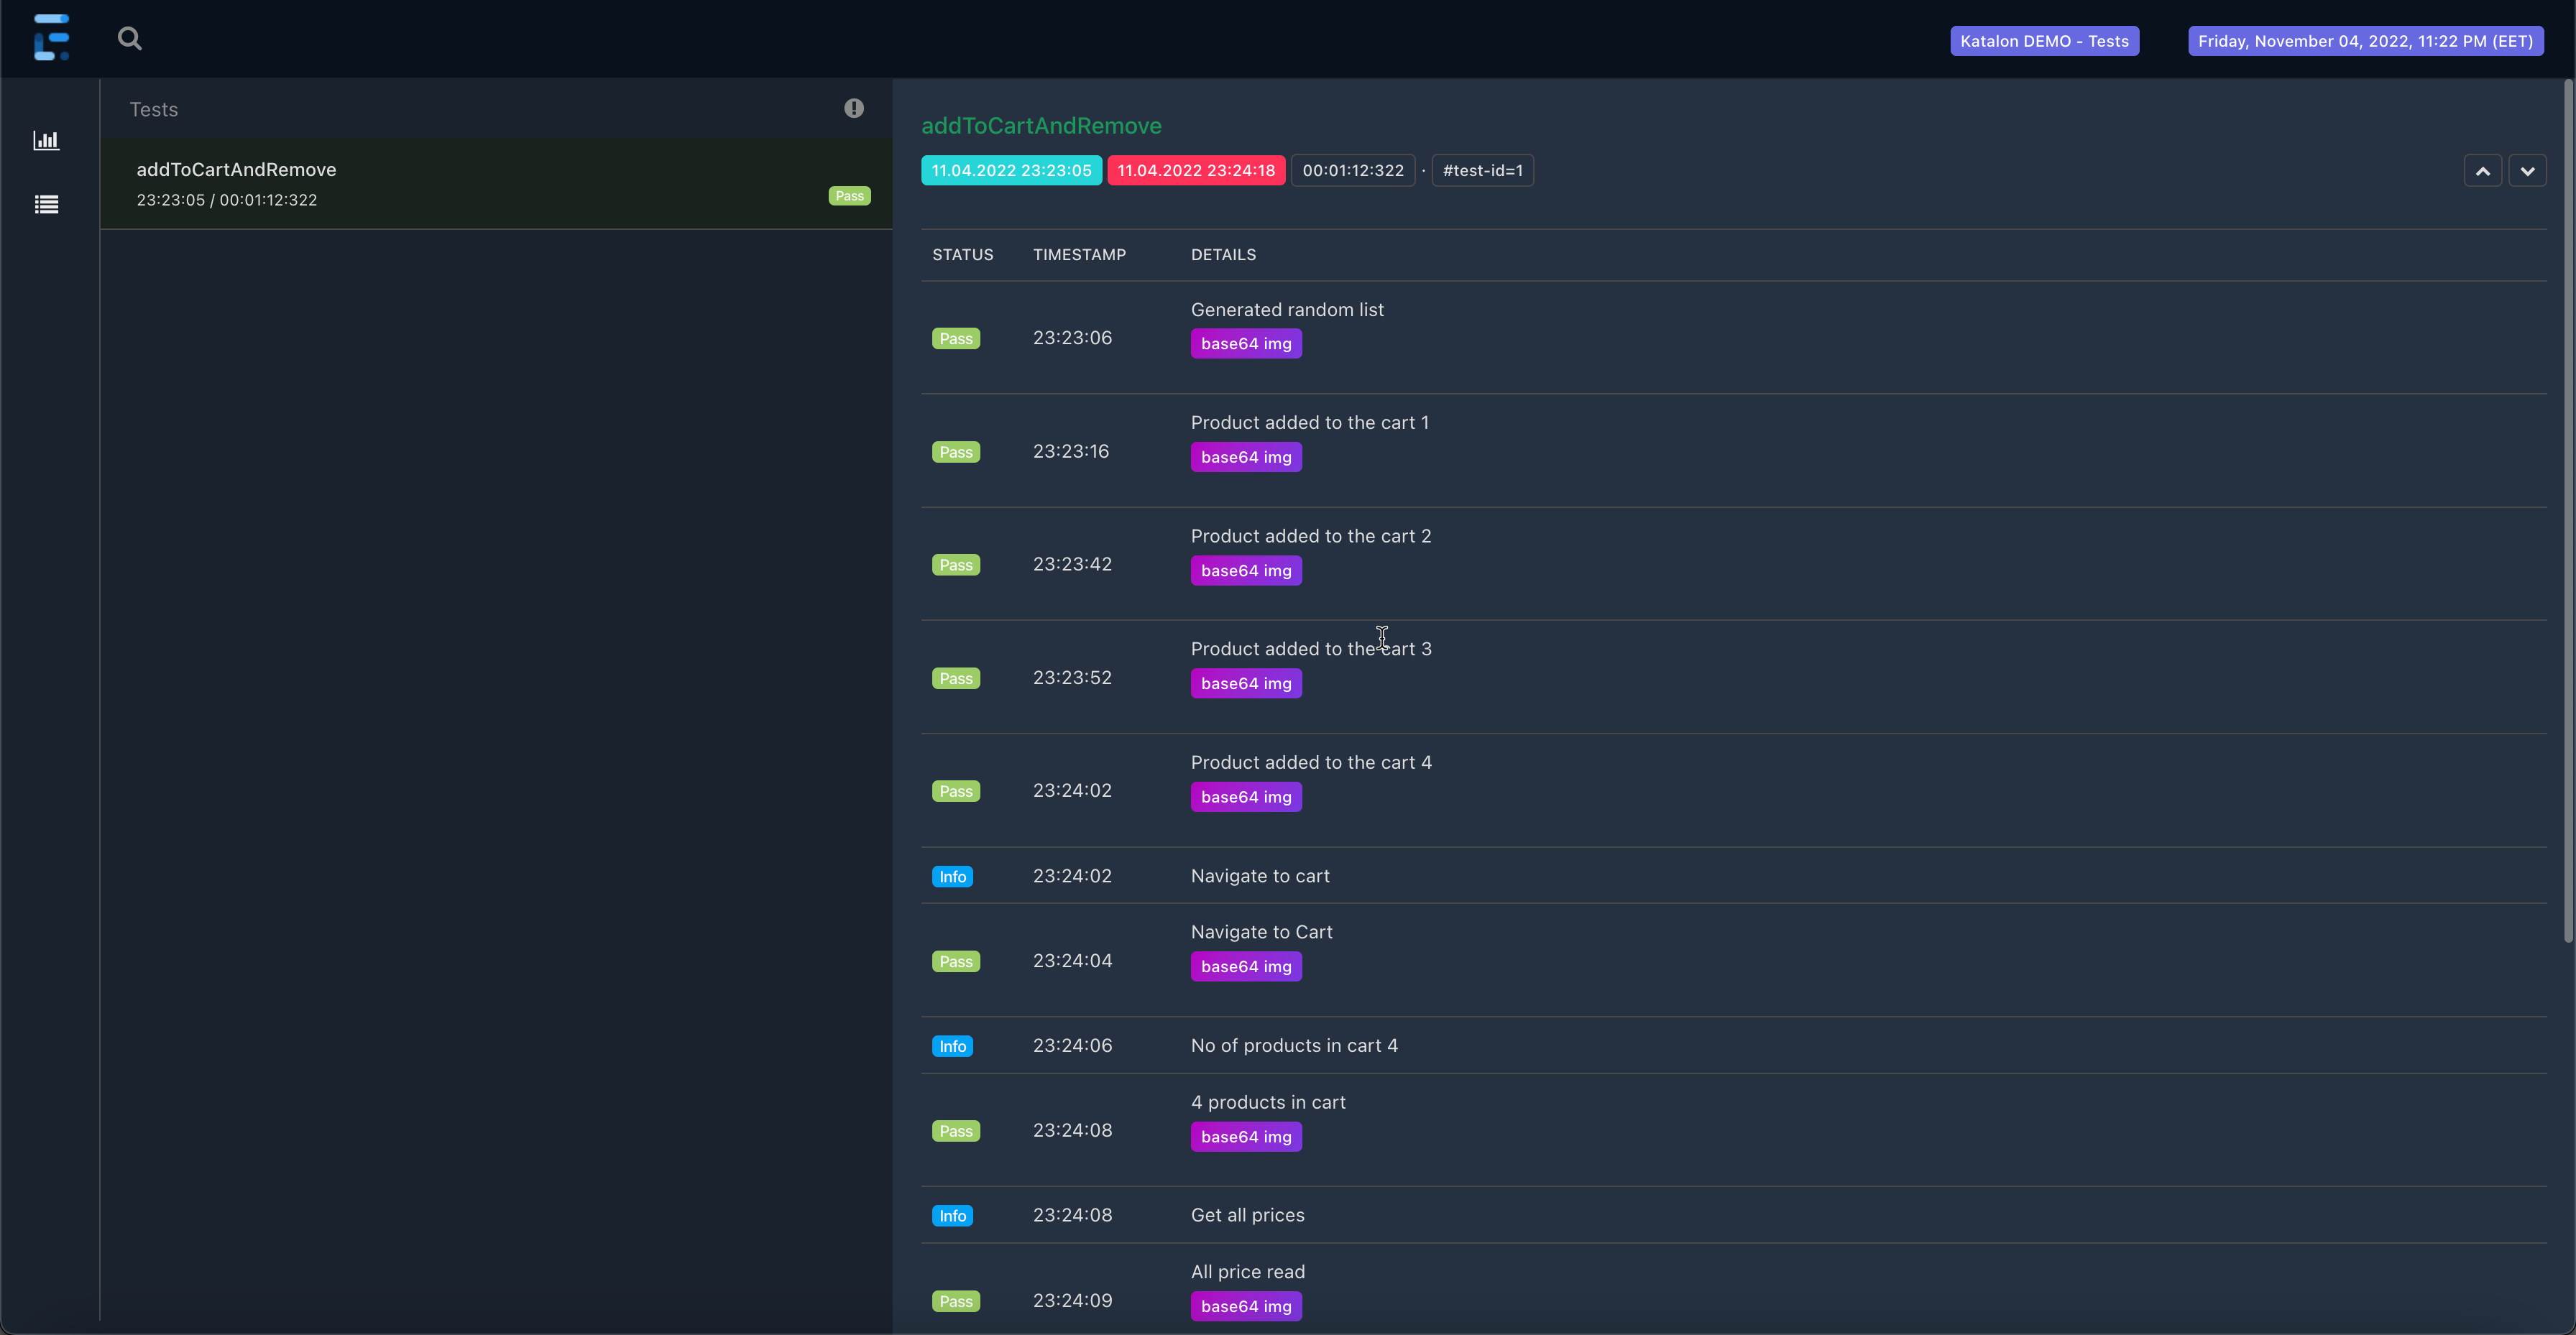2576x1335 pixels.
Task: Click the Info badge on the Get all prices step
Action: [952, 1215]
